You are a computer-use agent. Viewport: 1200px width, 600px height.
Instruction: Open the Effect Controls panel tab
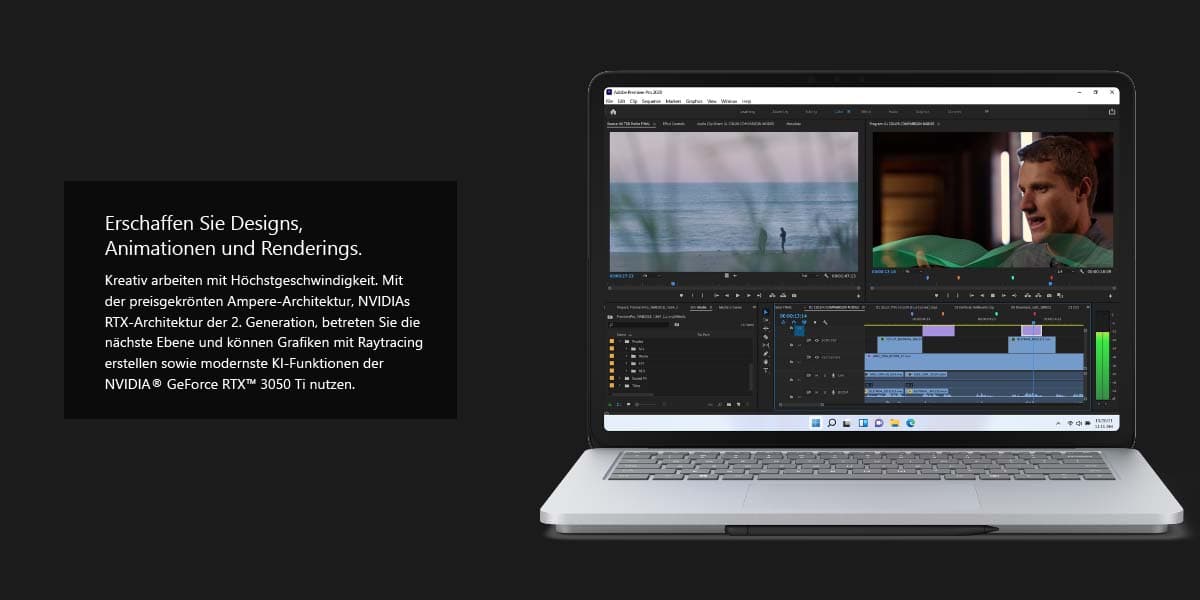[x=674, y=124]
